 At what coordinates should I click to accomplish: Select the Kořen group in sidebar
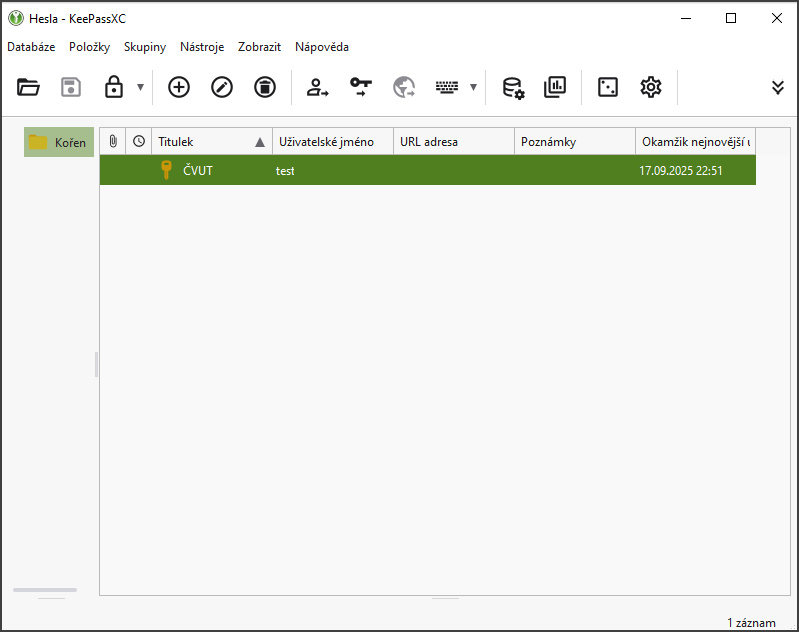pos(59,142)
